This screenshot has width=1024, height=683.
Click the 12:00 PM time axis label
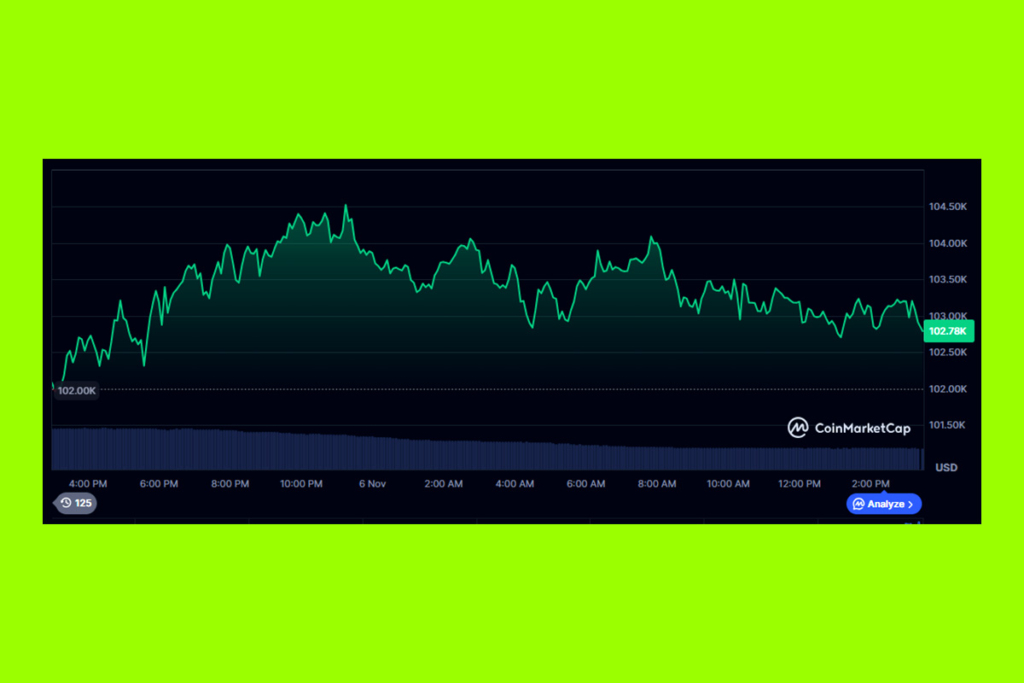coord(799,484)
